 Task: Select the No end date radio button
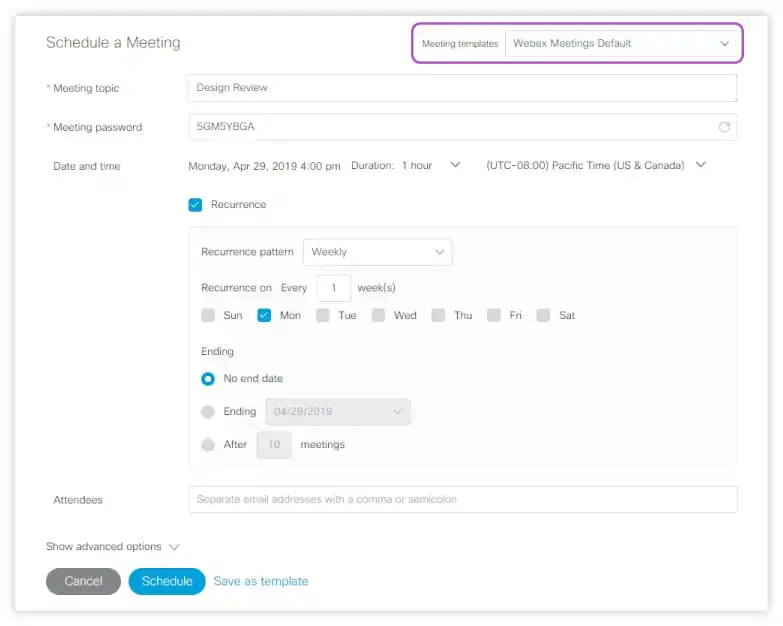coord(208,379)
